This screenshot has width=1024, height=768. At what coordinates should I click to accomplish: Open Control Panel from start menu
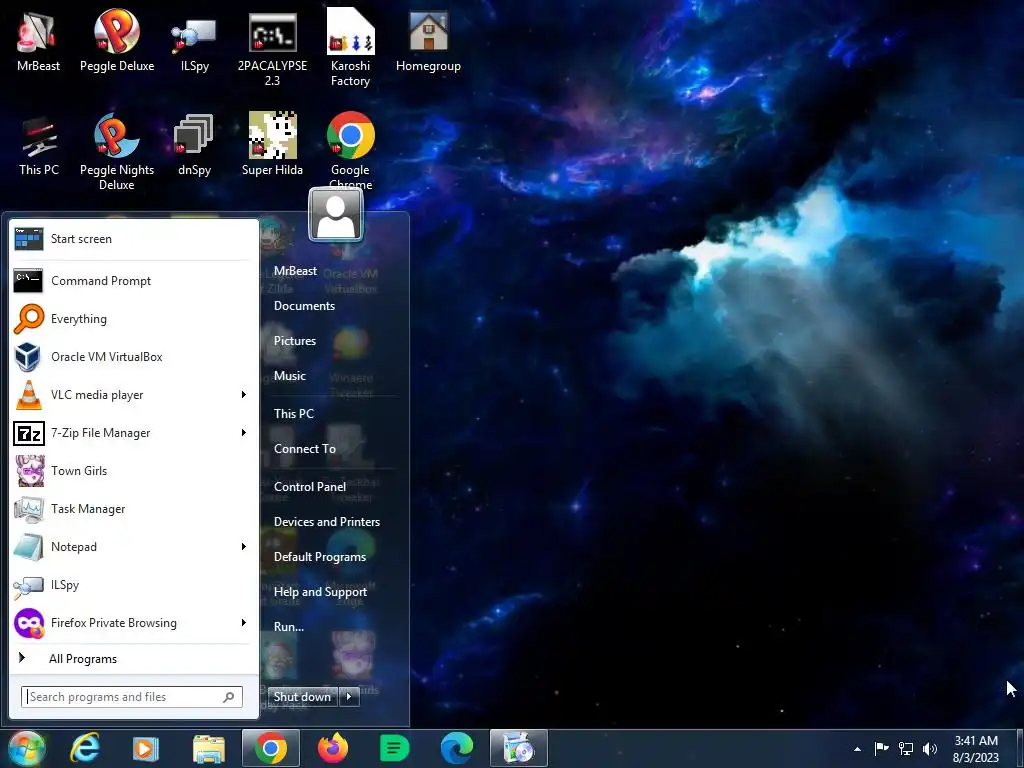310,487
